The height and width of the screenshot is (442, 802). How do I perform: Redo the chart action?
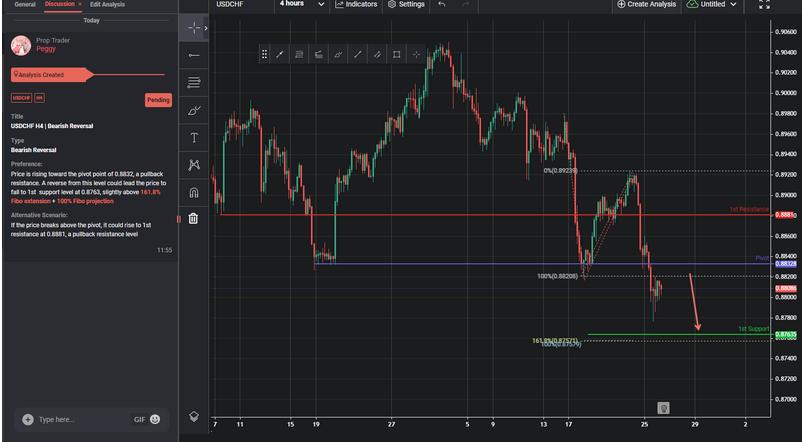tap(465, 4)
